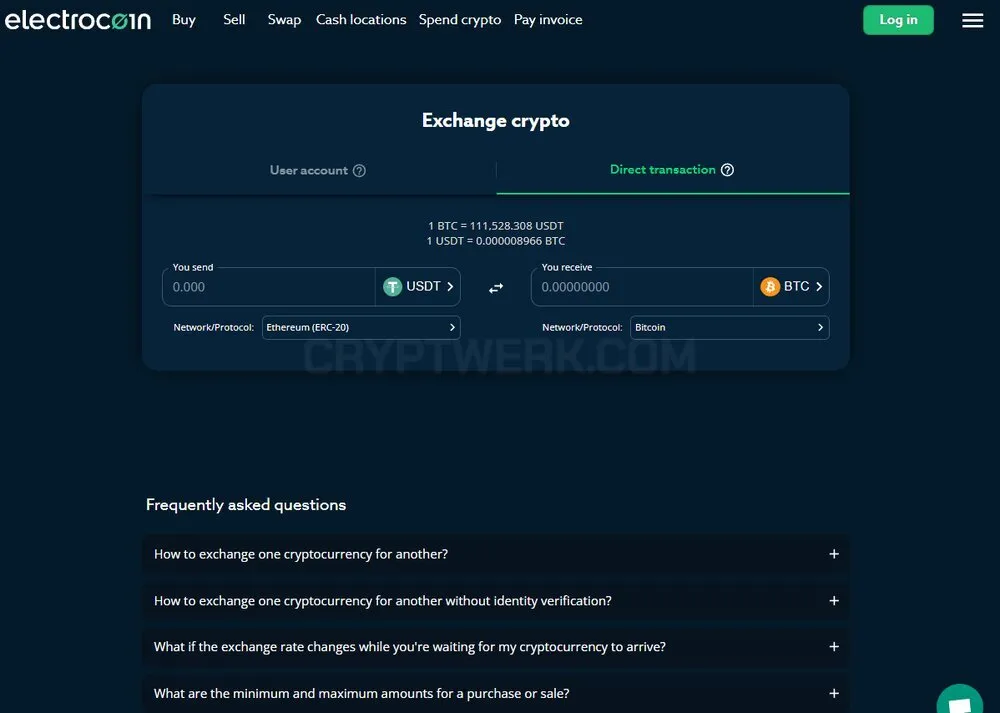
Task: Click the help icon beside Direct transaction
Action: tap(727, 170)
